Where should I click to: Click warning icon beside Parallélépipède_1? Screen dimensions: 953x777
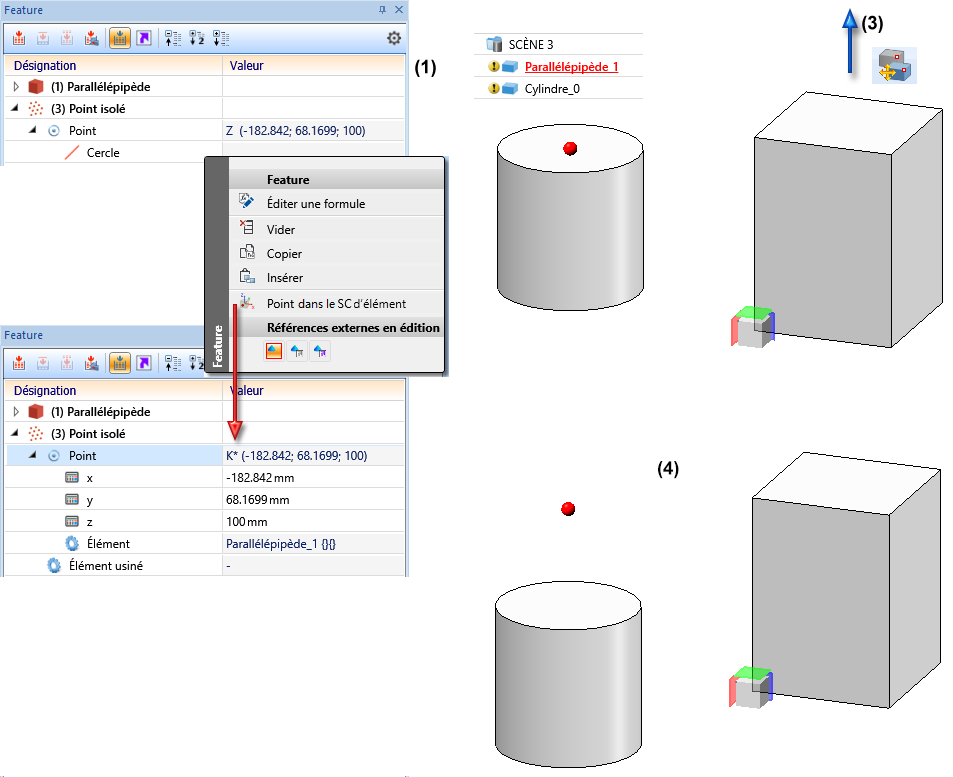[x=494, y=67]
